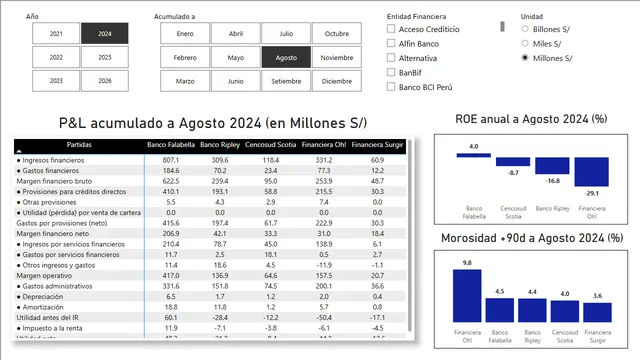The width and height of the screenshot is (640, 360).
Task: Pick Setiembre month button
Action: 286,81
